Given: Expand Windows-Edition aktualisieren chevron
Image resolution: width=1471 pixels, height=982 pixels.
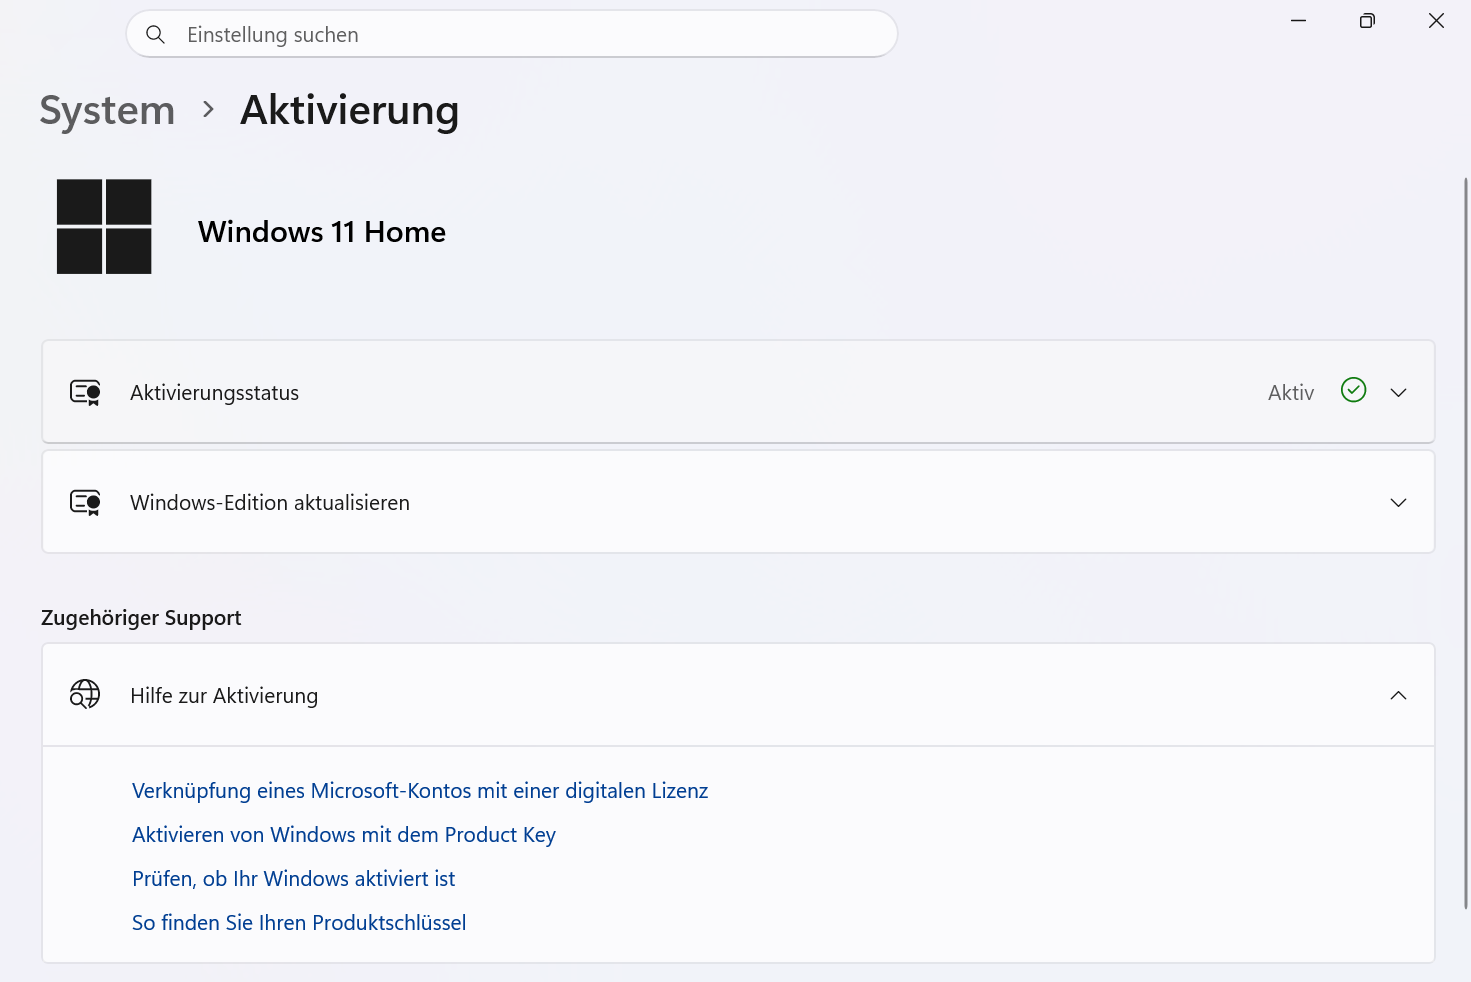Looking at the screenshot, I should pos(1398,503).
